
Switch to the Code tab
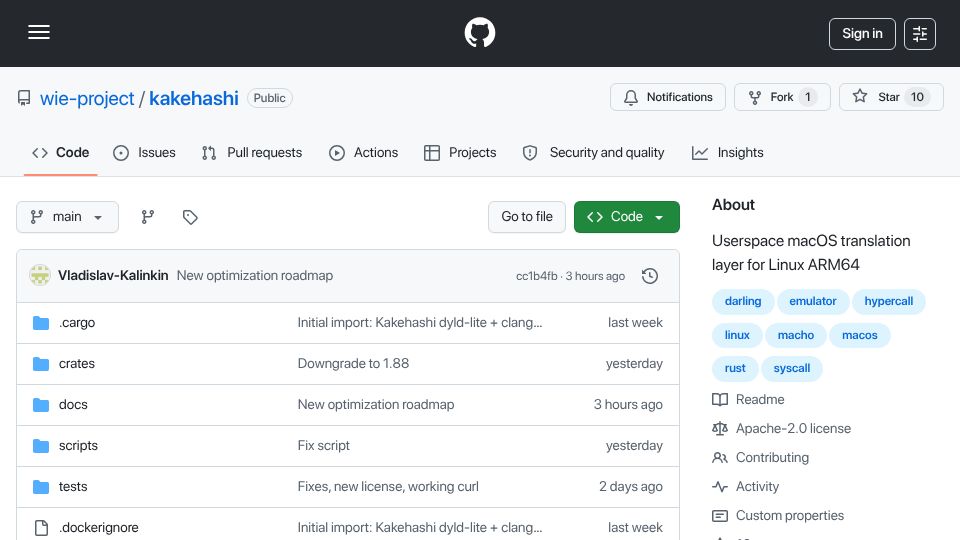[x=61, y=152]
